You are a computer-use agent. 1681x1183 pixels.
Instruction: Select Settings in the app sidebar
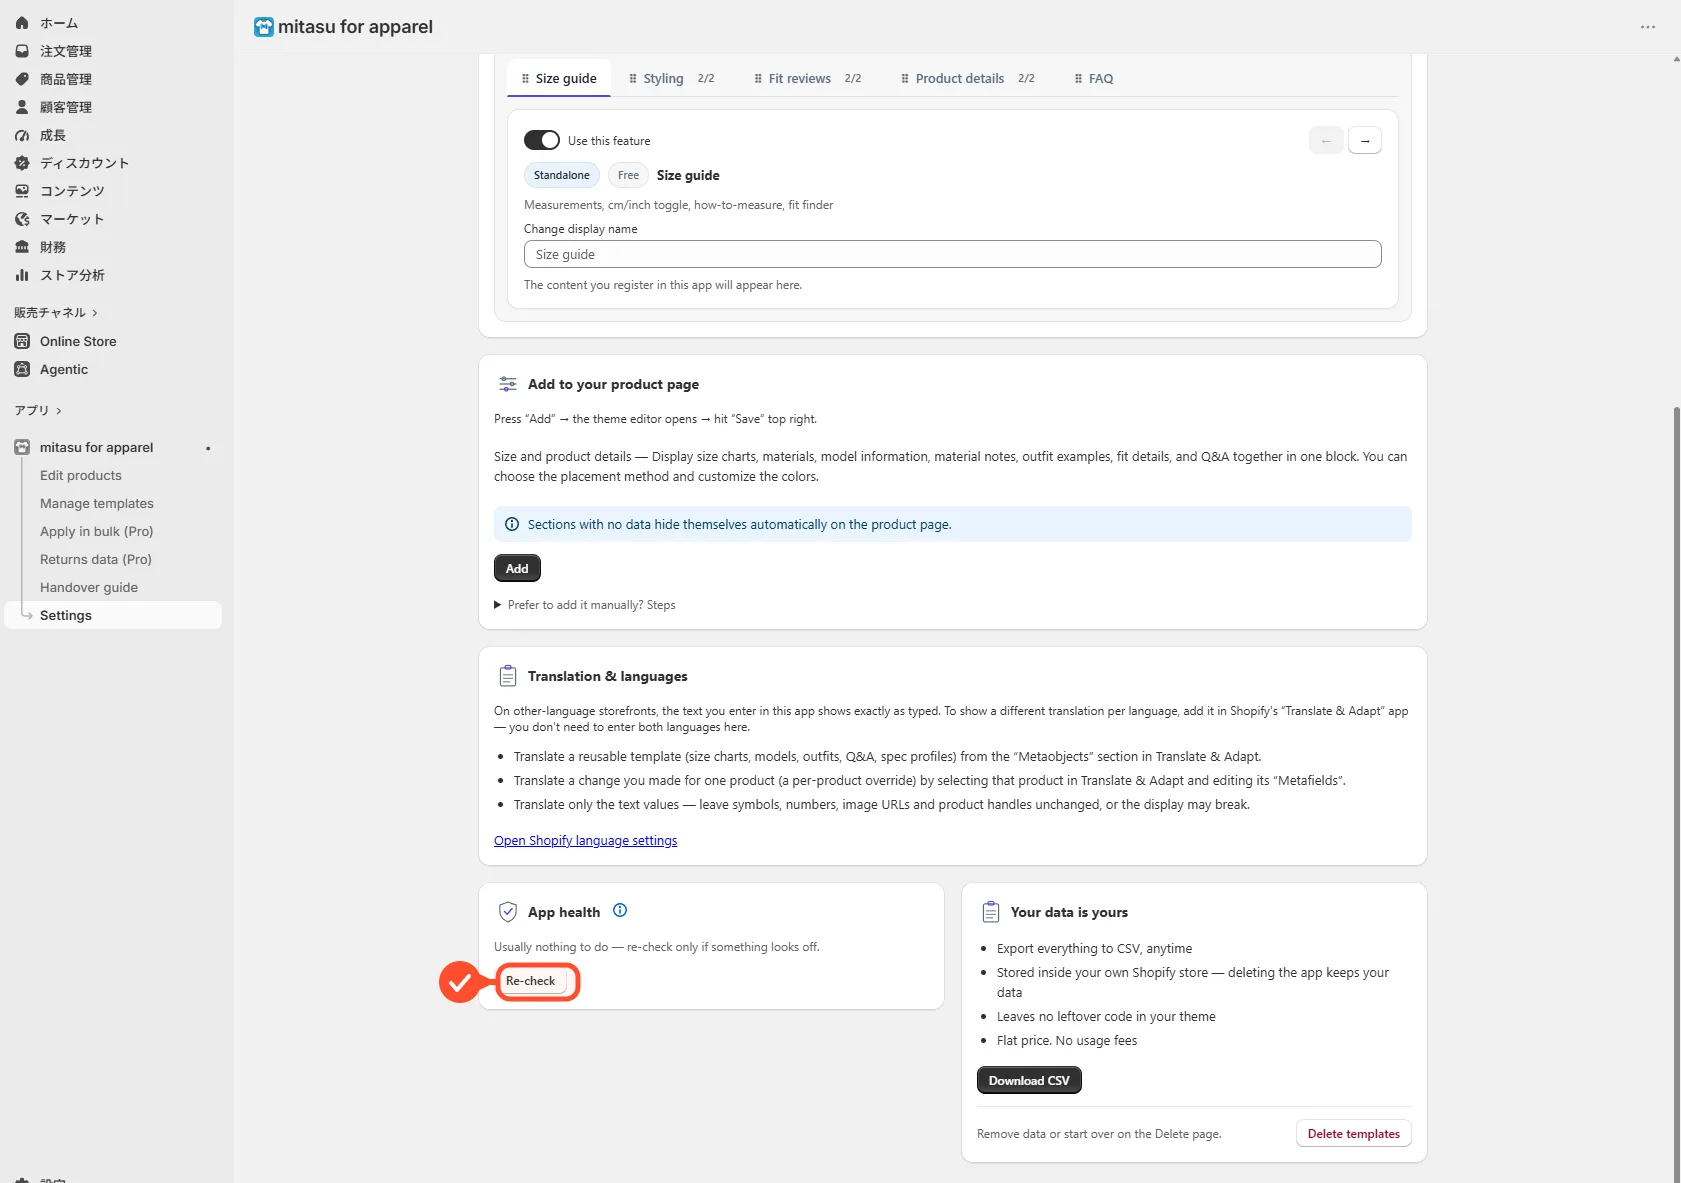(114, 615)
